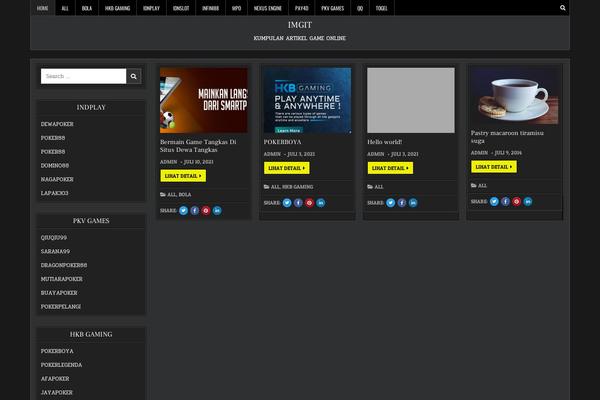Open the coffee cup thumbnail image
This screenshot has width=600, height=400.
515,96
